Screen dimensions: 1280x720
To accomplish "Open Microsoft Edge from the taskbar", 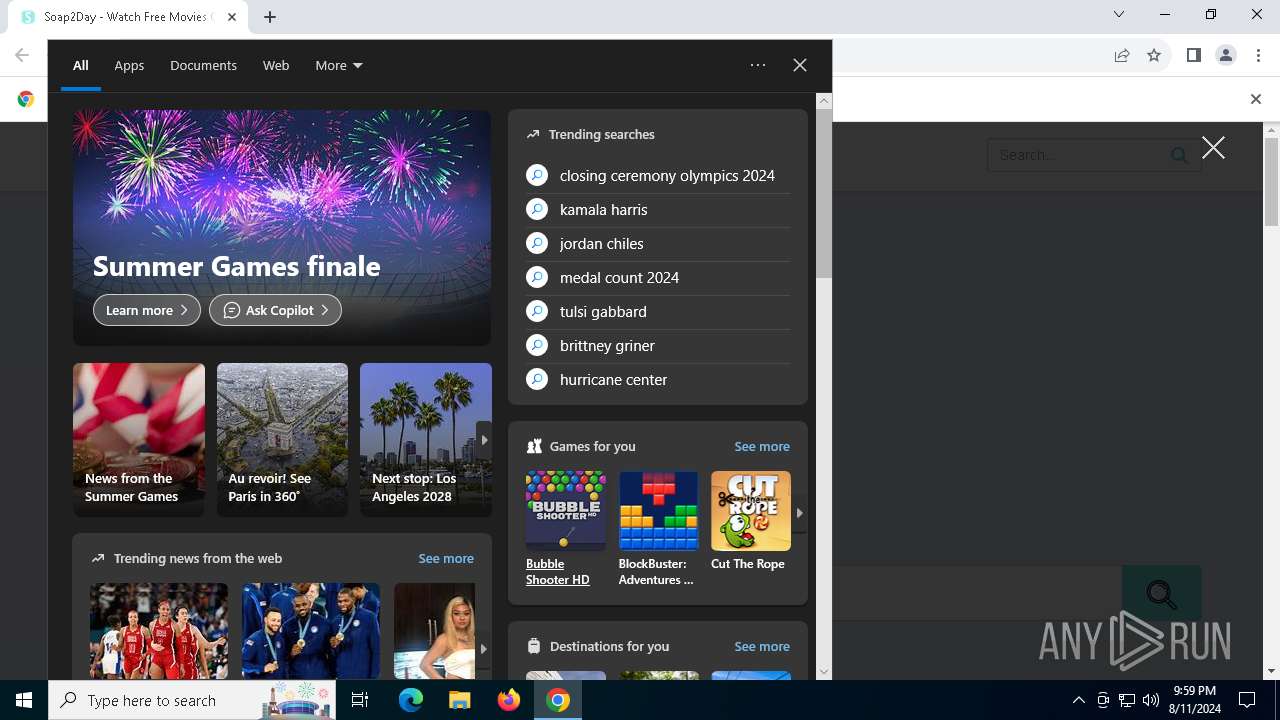I will [411, 700].
